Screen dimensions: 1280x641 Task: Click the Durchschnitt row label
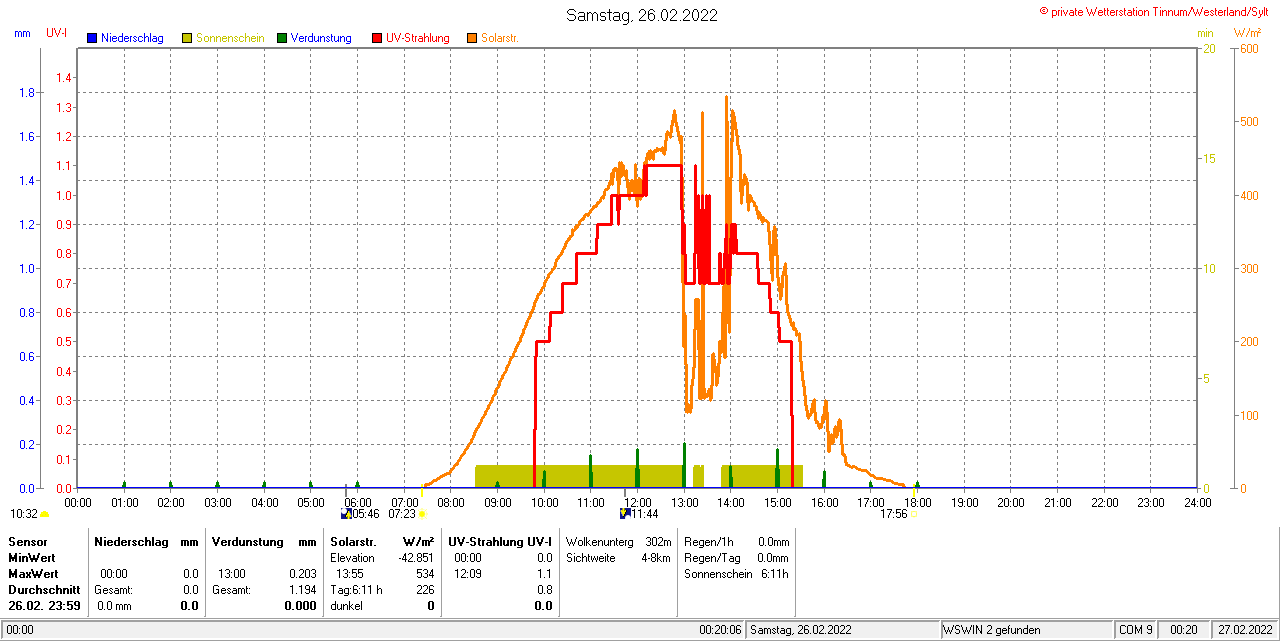[44, 590]
